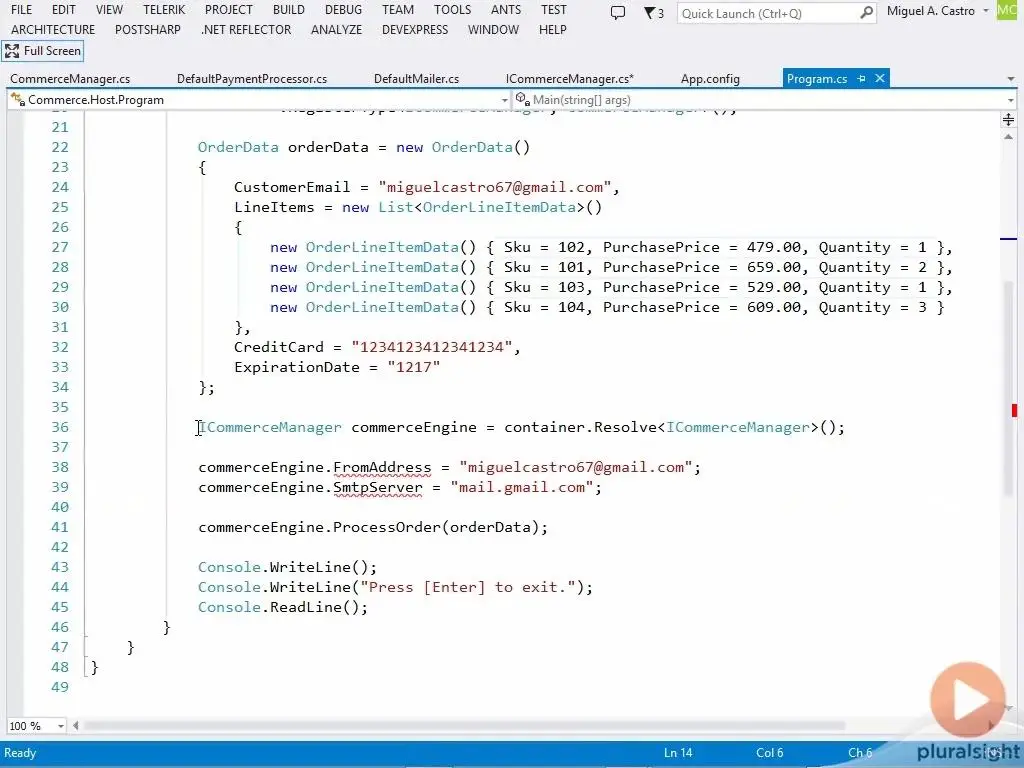Viewport: 1024px width, 768px height.
Task: Click the vertical scrollbar up arrow
Action: [x=1008, y=137]
